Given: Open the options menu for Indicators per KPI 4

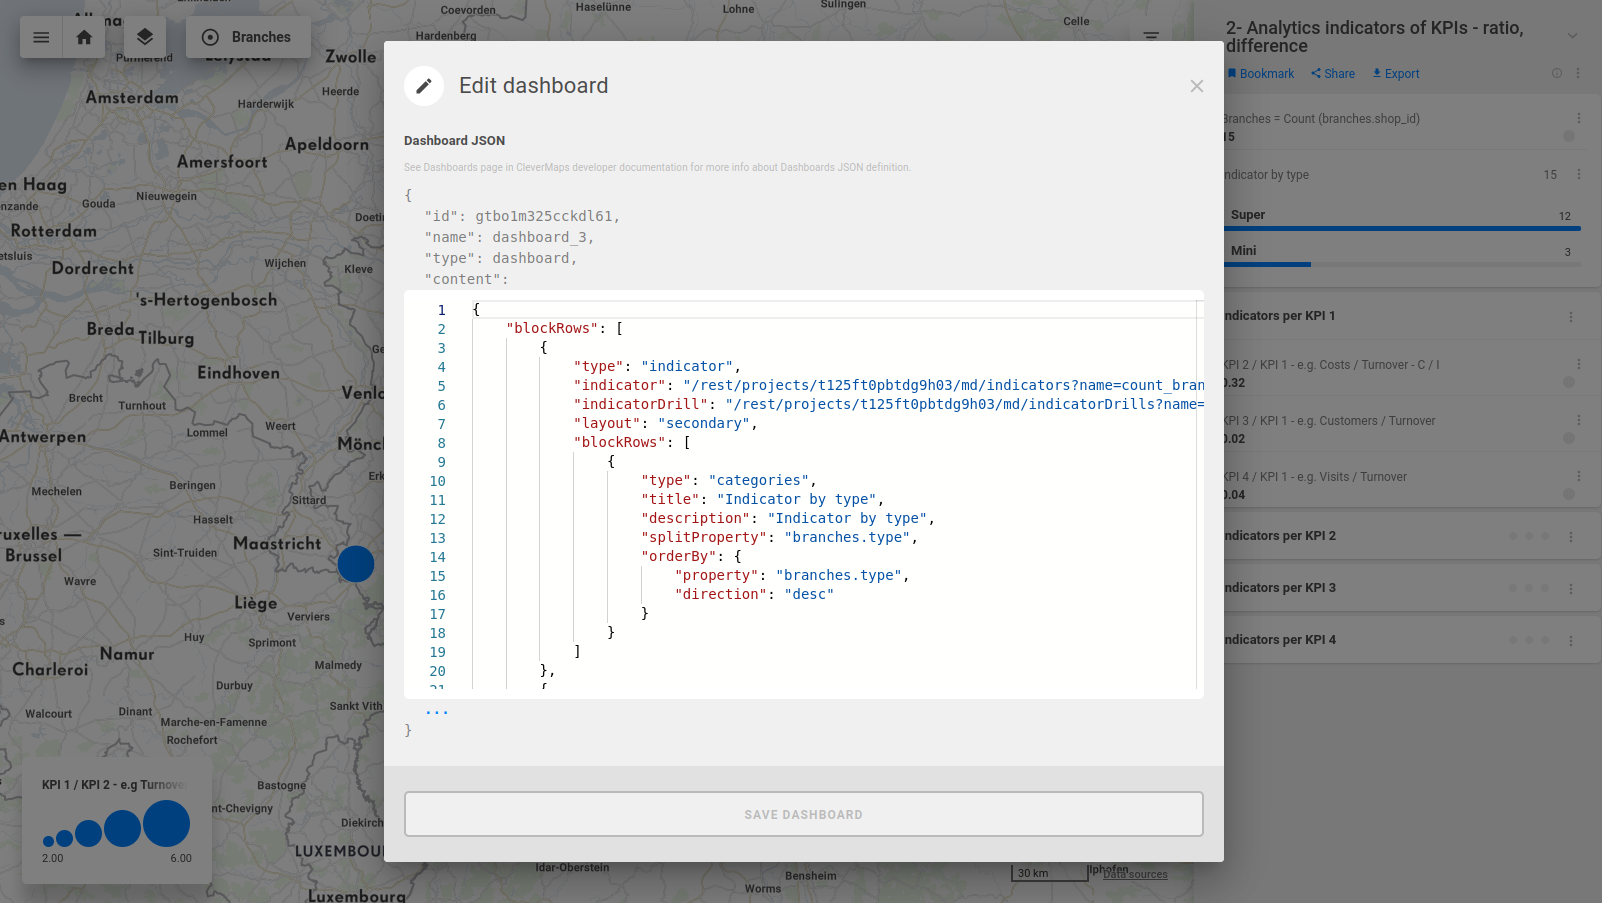Looking at the screenshot, I should point(1570,640).
